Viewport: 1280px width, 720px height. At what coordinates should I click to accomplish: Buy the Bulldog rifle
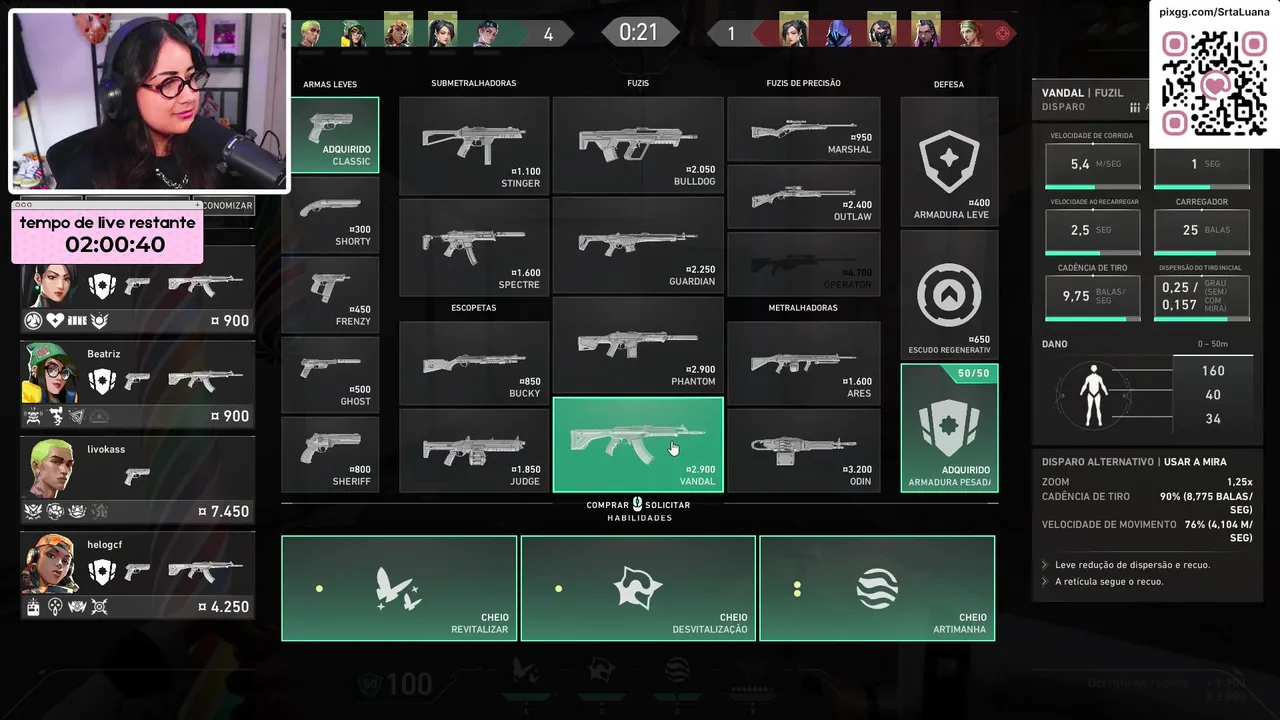(x=638, y=145)
